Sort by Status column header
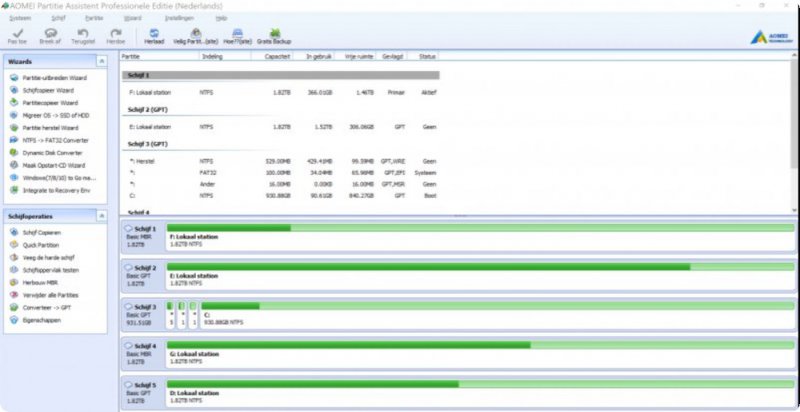The image size is (800, 412). point(423,56)
